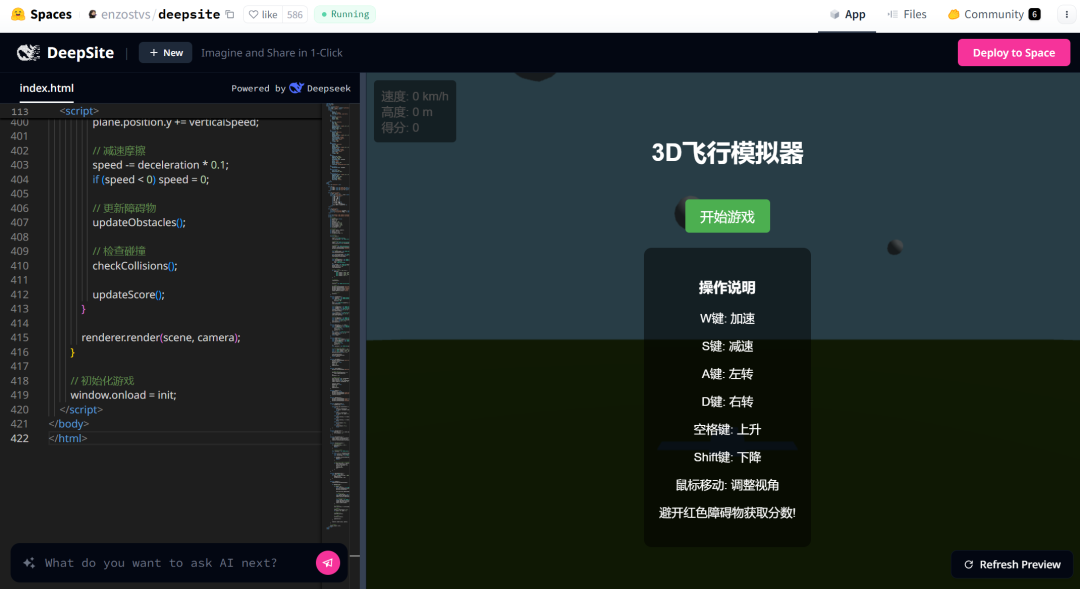Place cursor on checkCollisions(); line
This screenshot has height=589, width=1080.
click(135, 266)
